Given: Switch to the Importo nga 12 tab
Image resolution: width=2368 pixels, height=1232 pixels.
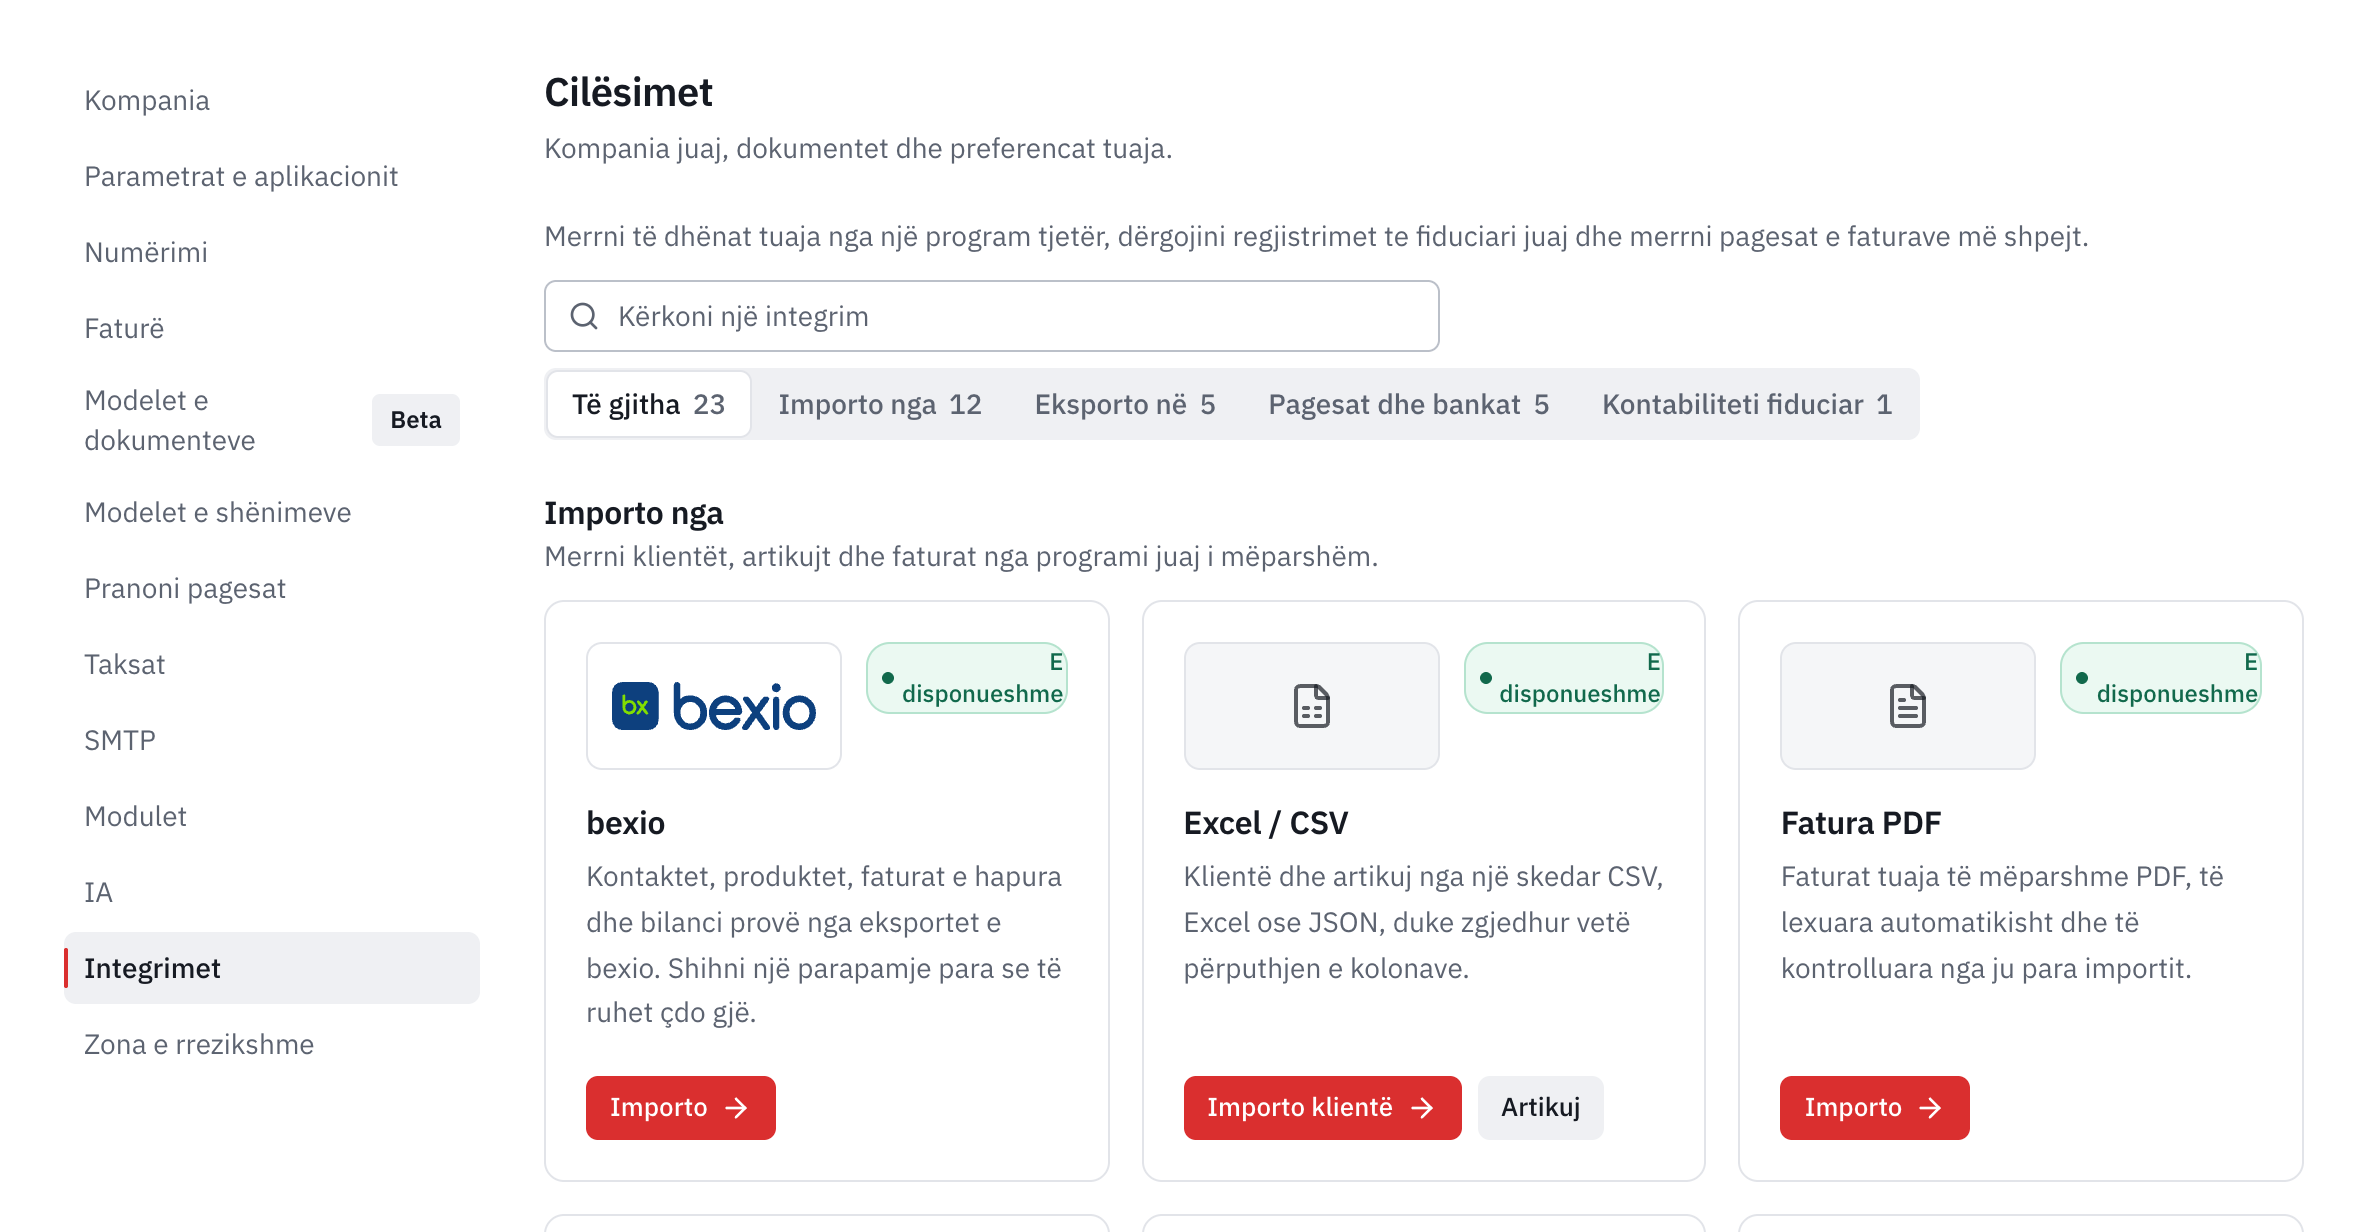Looking at the screenshot, I should coord(880,404).
